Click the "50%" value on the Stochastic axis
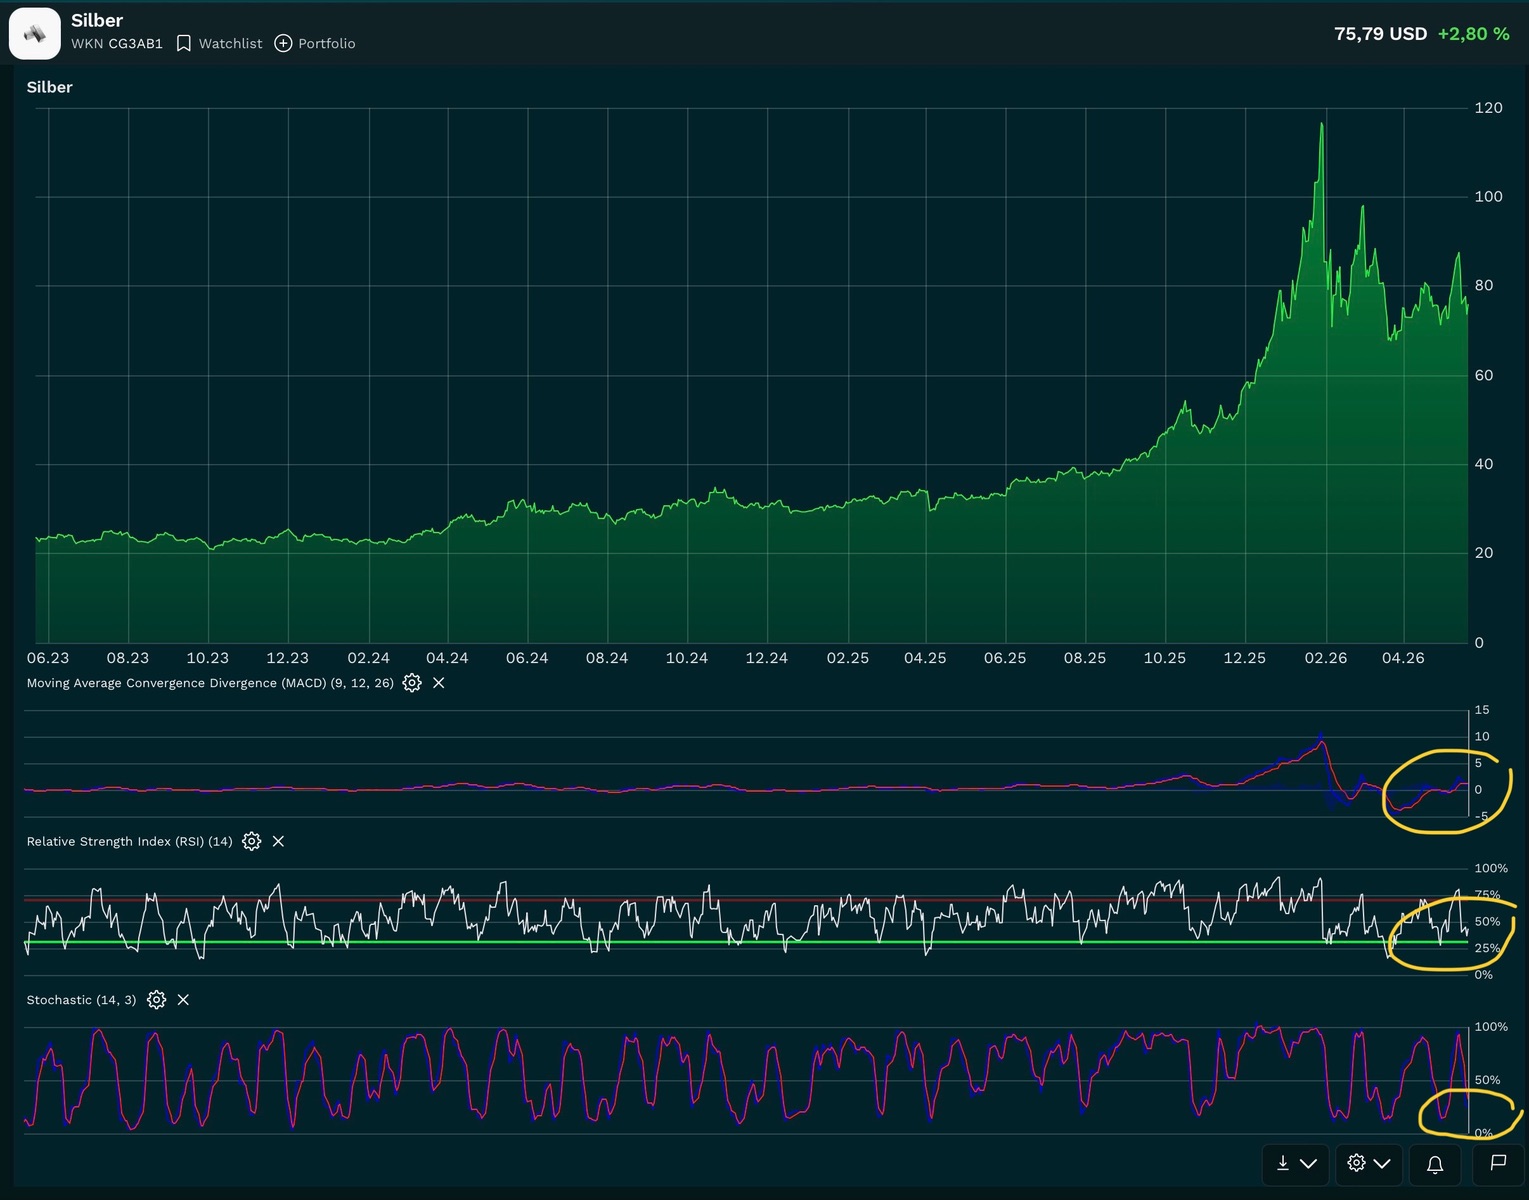The width and height of the screenshot is (1529, 1200). click(x=1487, y=1080)
